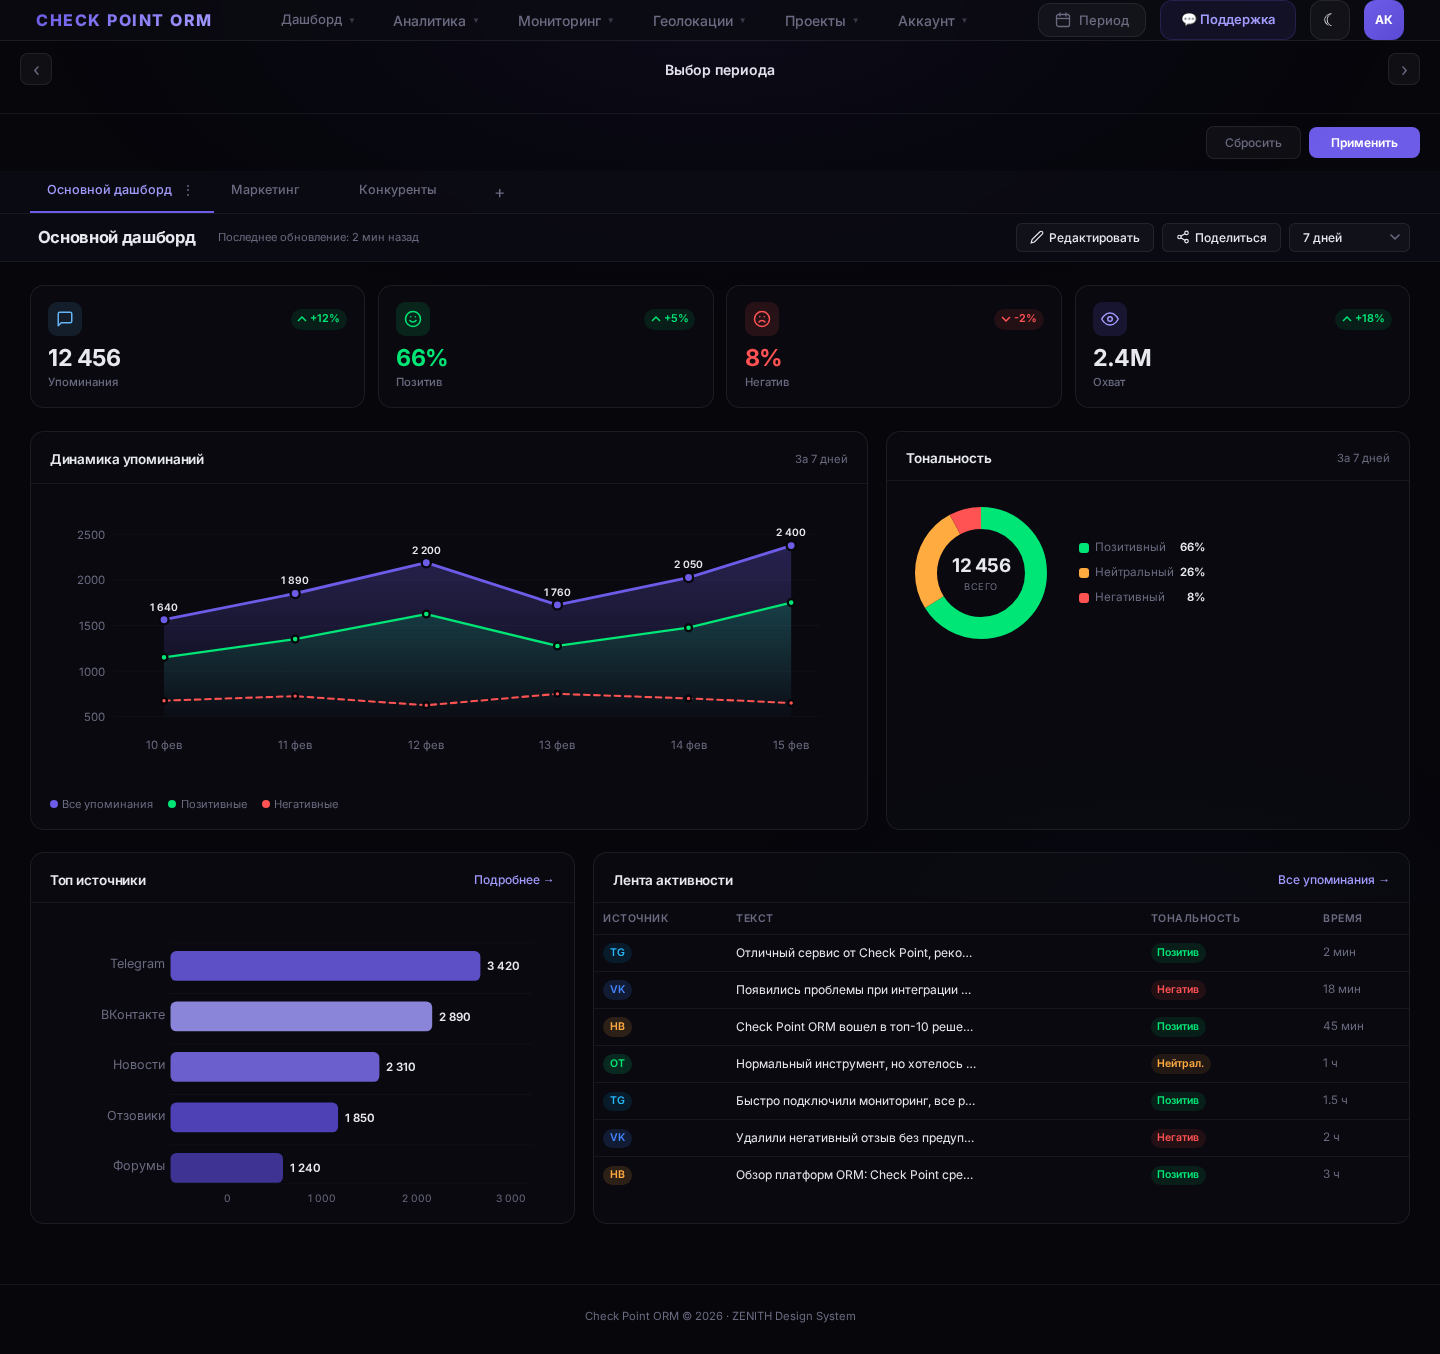Click the reach eye icon
The height and width of the screenshot is (1354, 1440).
tap(1110, 319)
